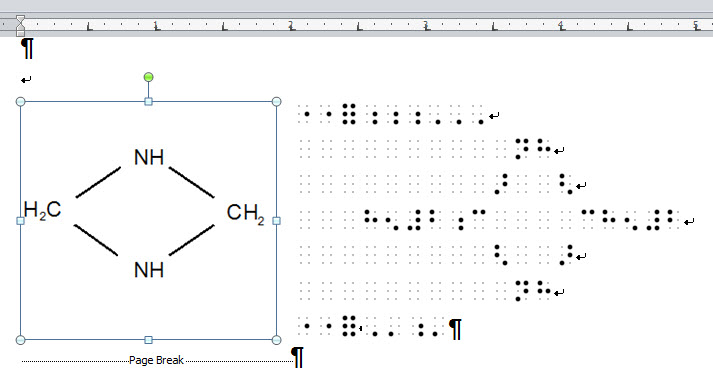Click the CH2 label in the diagram
The image size is (713, 381).
pyautogui.click(x=246, y=213)
